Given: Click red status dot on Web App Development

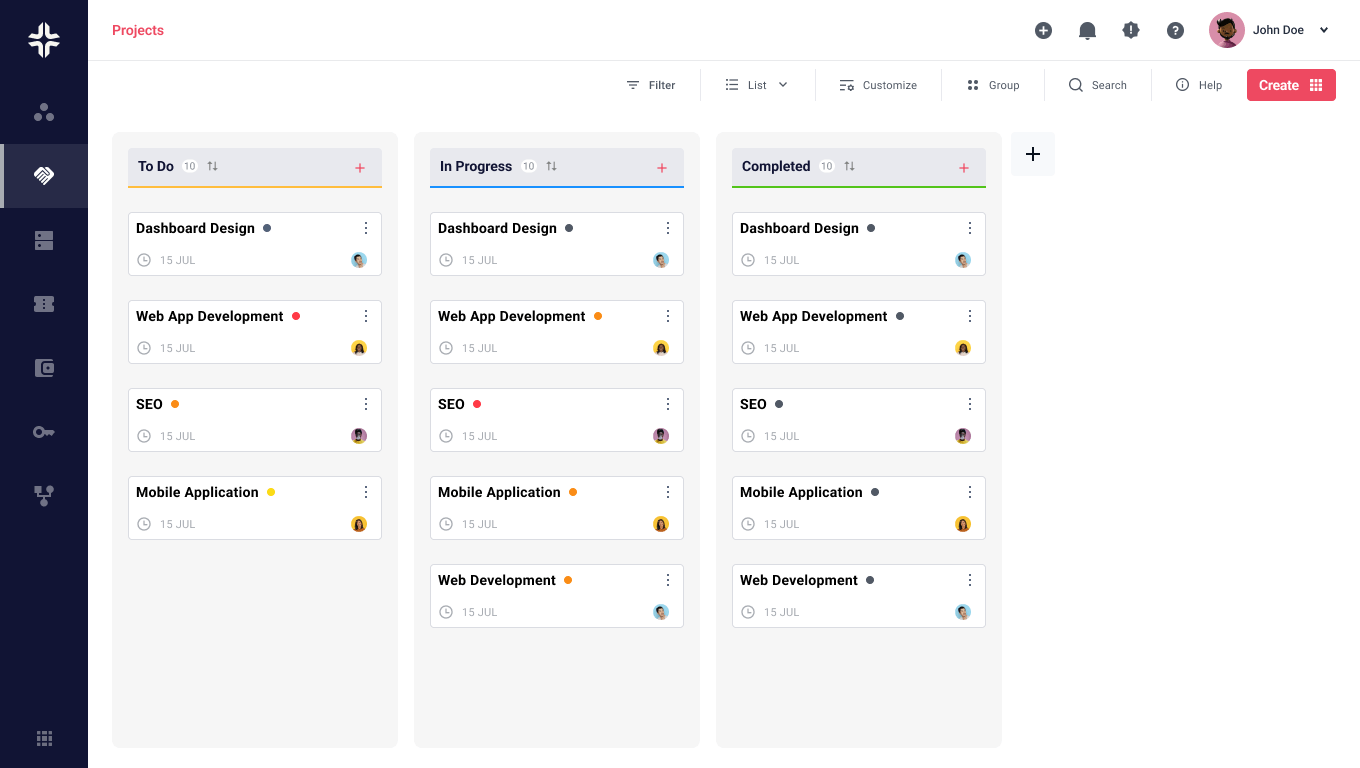Looking at the screenshot, I should (296, 316).
